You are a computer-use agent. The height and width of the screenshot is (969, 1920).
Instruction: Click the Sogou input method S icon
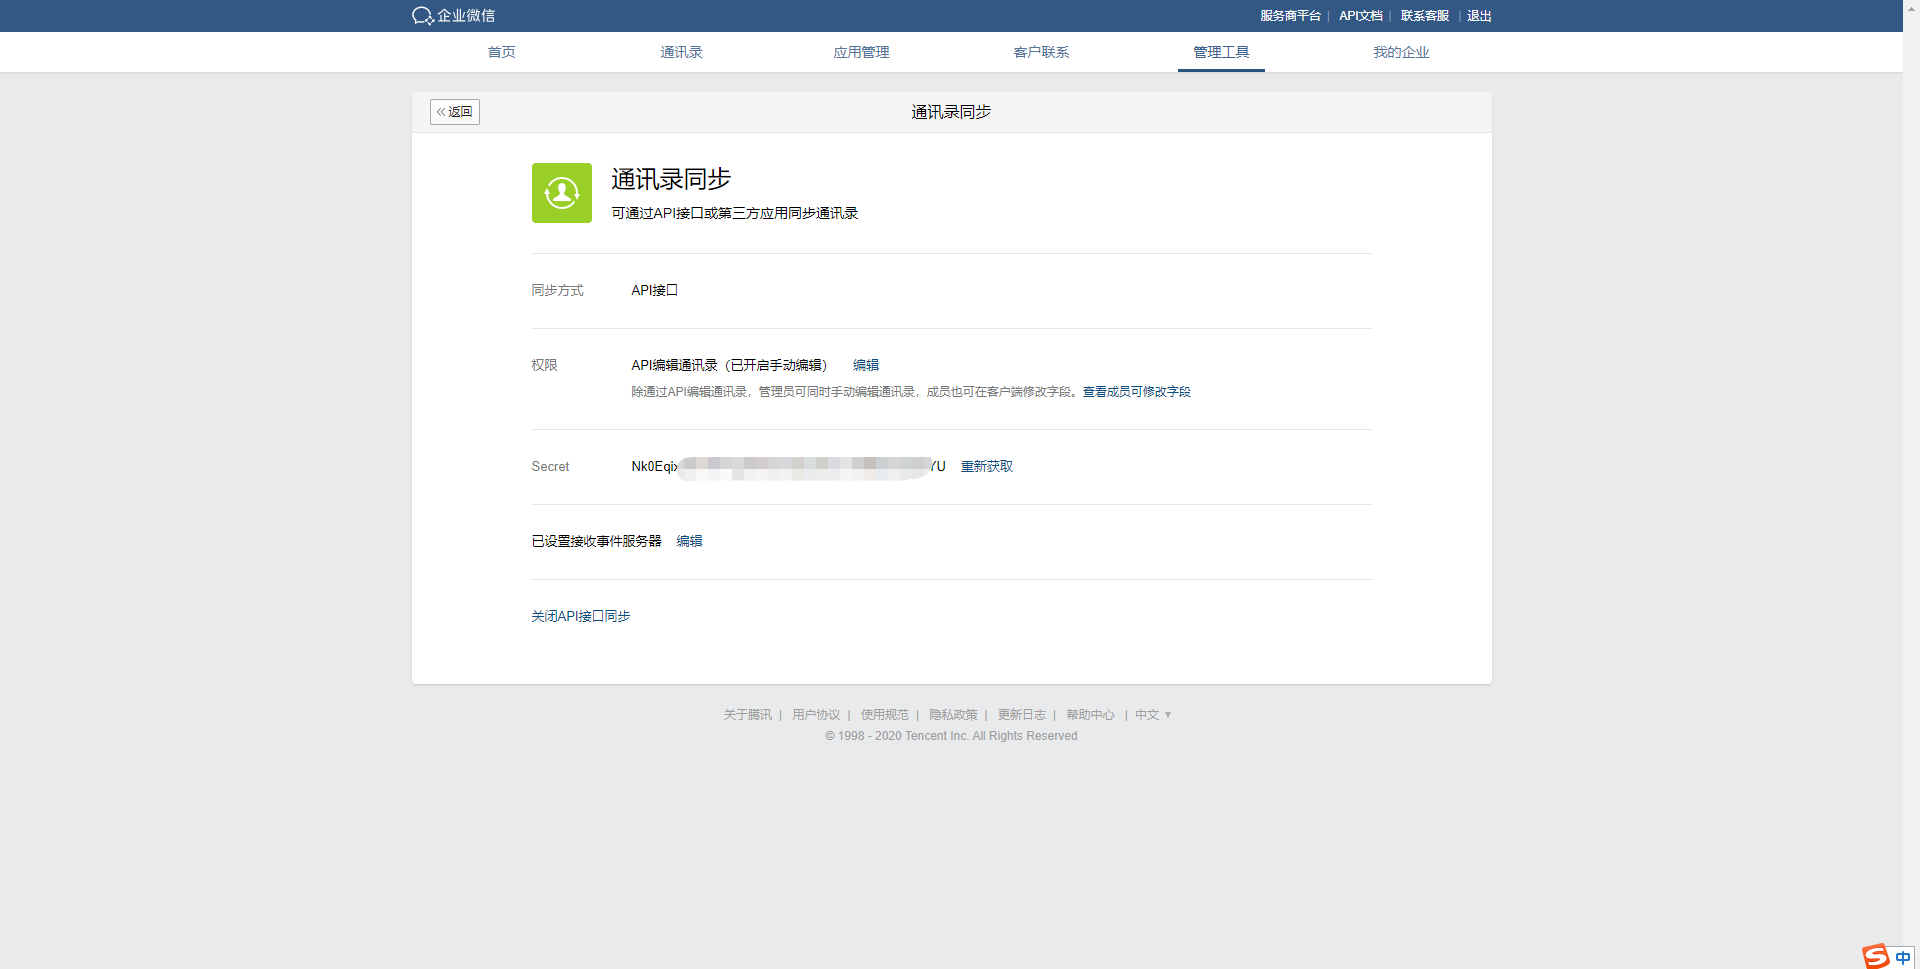[1876, 956]
